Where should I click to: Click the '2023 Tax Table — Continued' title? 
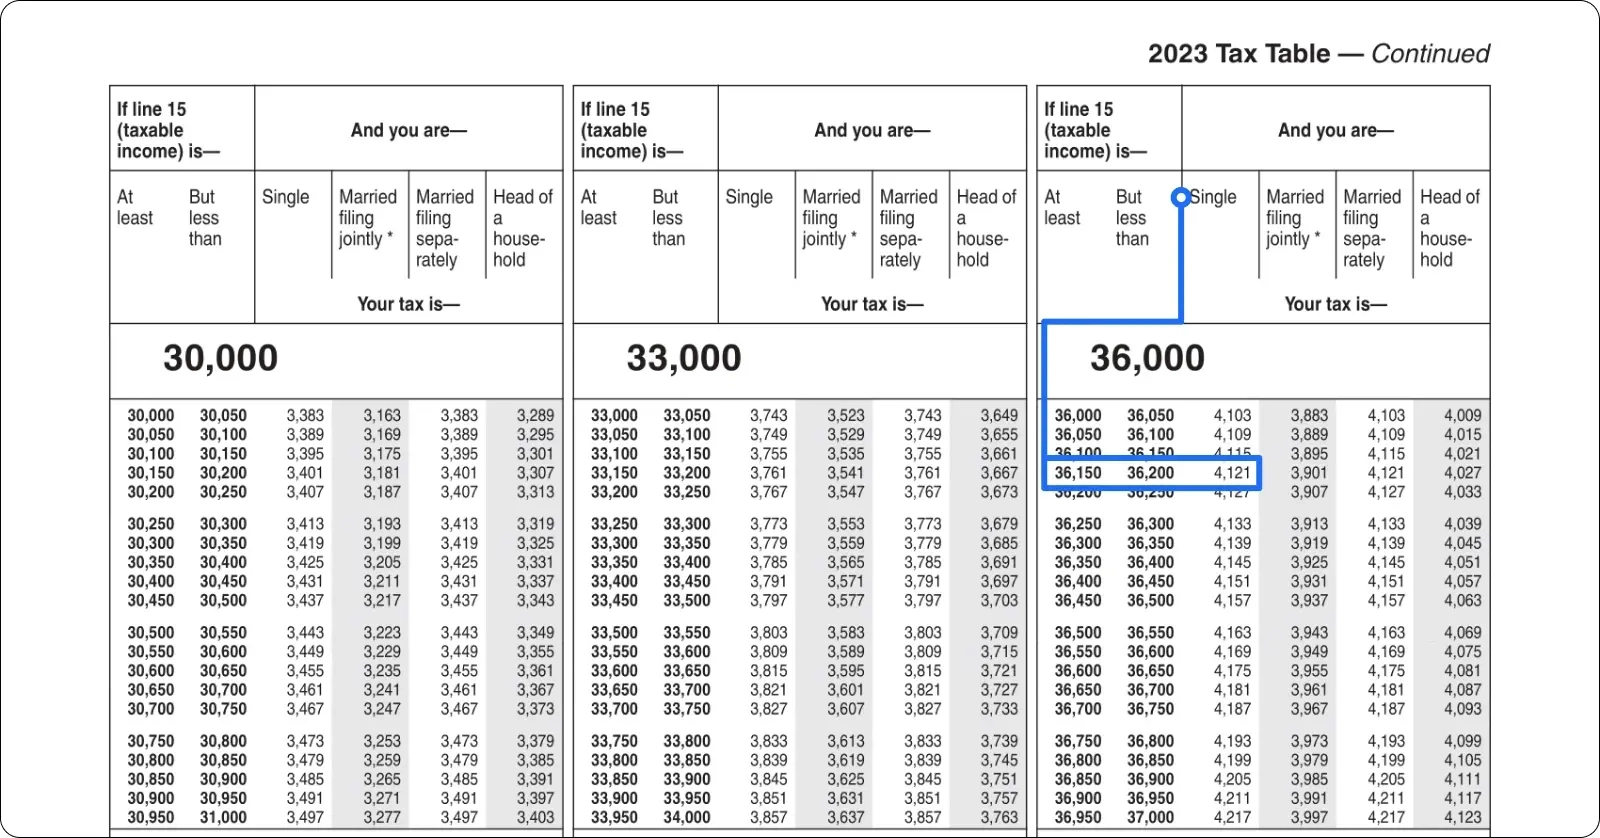click(1318, 54)
